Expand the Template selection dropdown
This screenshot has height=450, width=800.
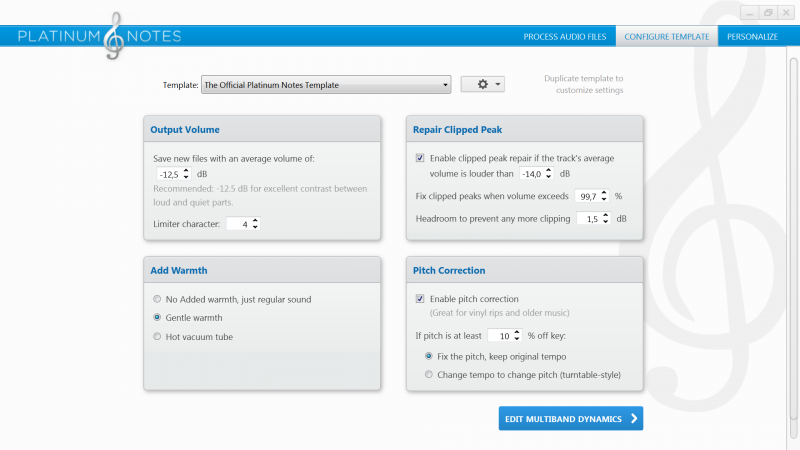pos(445,85)
